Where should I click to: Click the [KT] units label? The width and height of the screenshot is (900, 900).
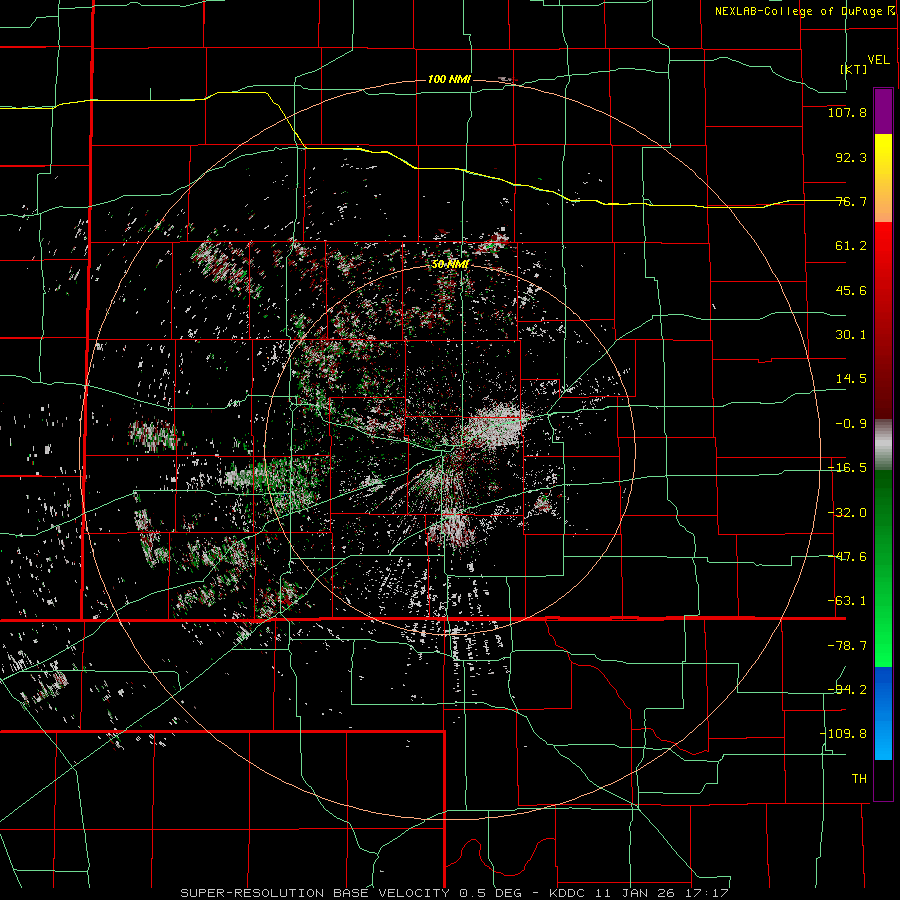(854, 69)
